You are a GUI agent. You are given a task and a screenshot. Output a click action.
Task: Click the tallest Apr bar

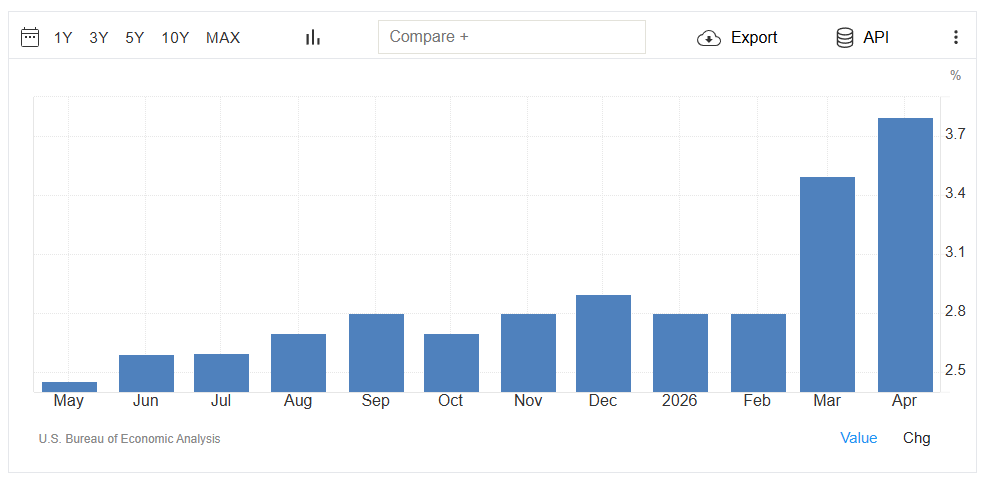click(905, 255)
